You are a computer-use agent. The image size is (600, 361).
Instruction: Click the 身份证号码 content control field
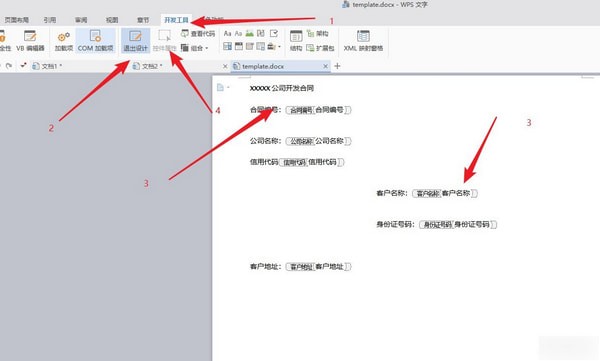coord(458,224)
